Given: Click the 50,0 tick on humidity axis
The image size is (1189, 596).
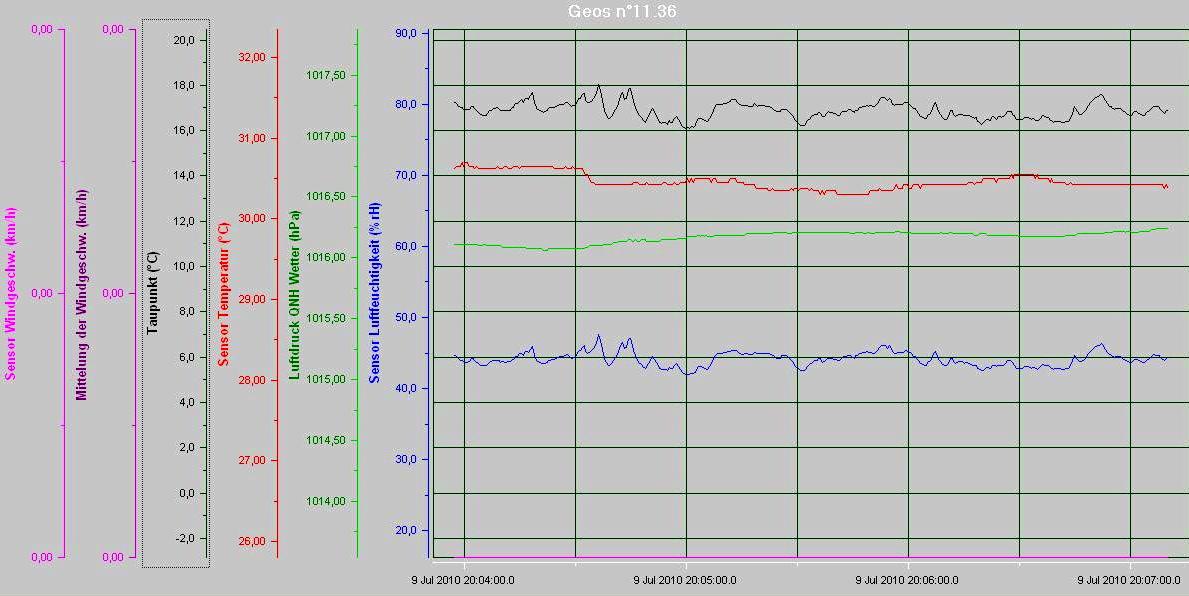Looking at the screenshot, I should click(406, 317).
